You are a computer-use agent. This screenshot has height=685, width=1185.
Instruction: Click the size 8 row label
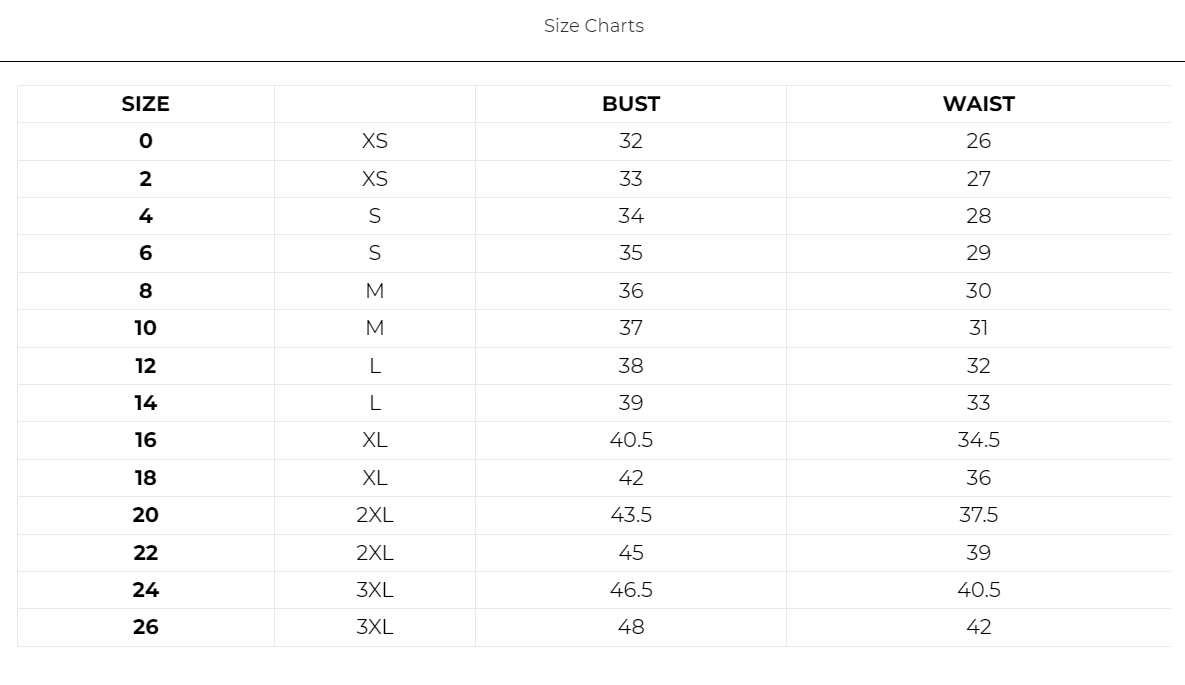(146, 291)
